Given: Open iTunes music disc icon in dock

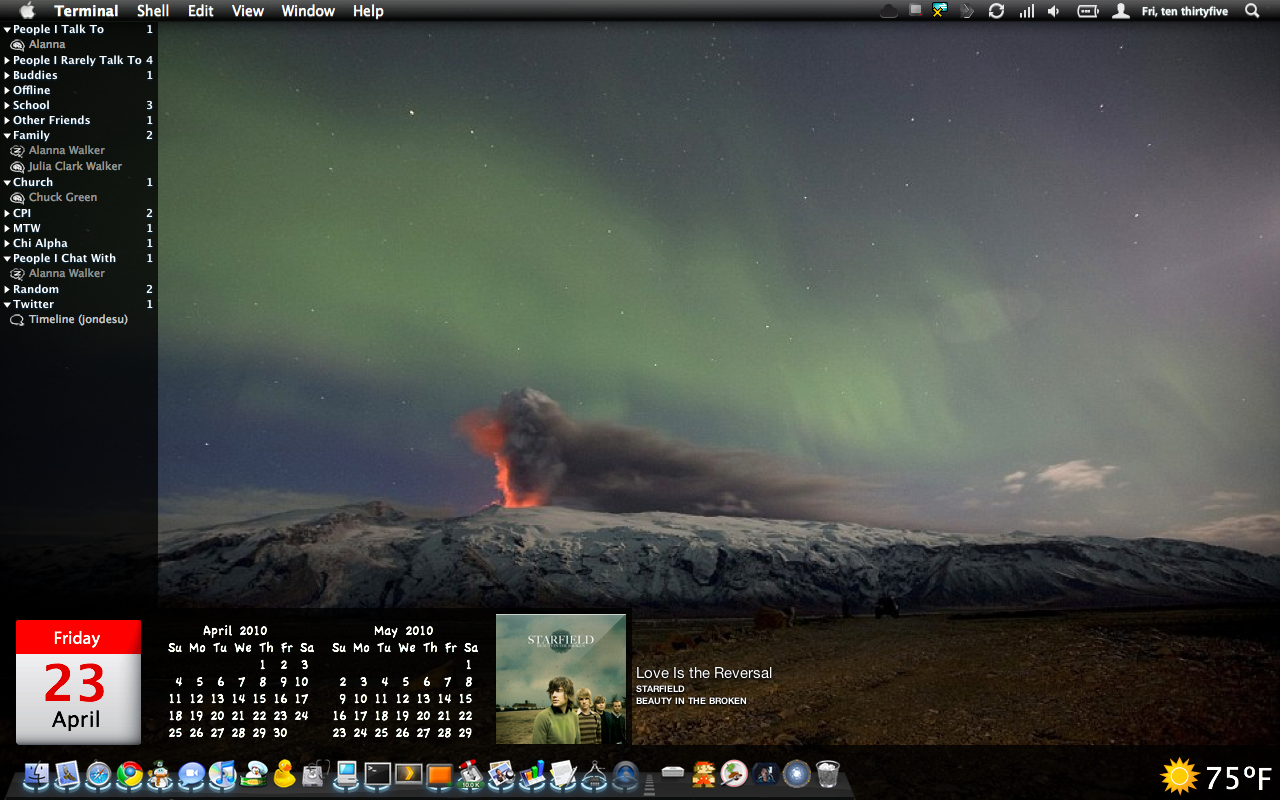Looking at the screenshot, I should point(222,774).
